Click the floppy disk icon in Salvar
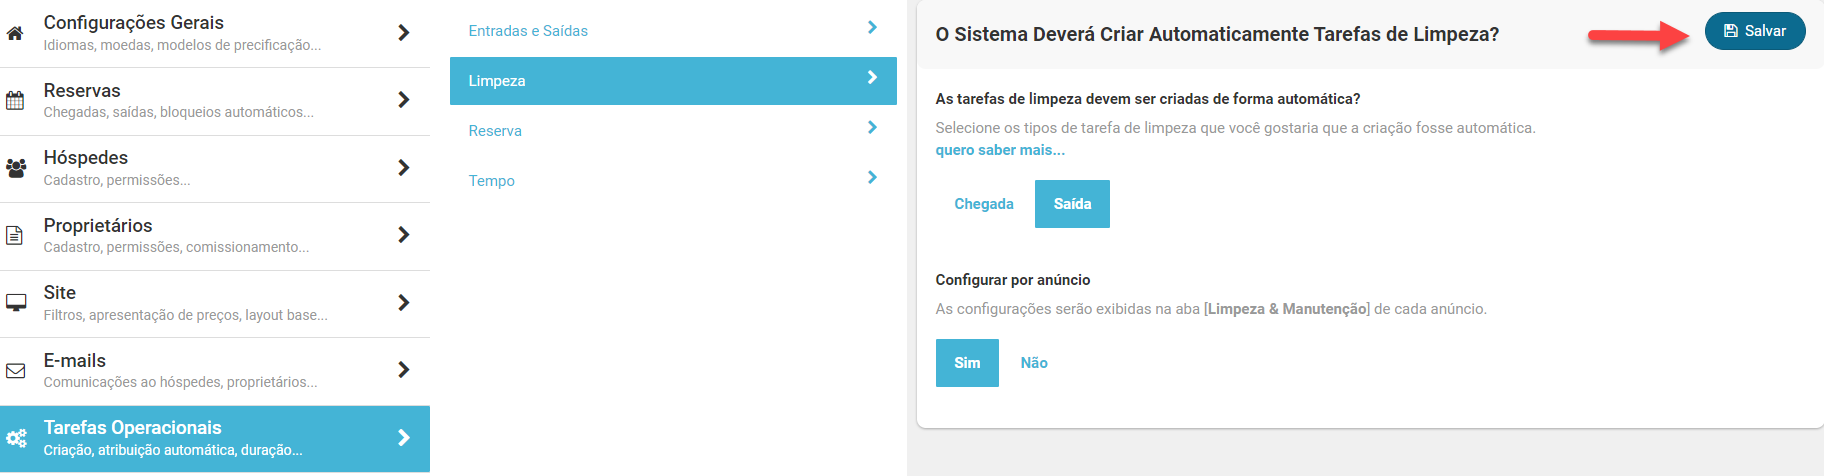Image resolution: width=1824 pixels, height=476 pixels. click(x=1731, y=31)
